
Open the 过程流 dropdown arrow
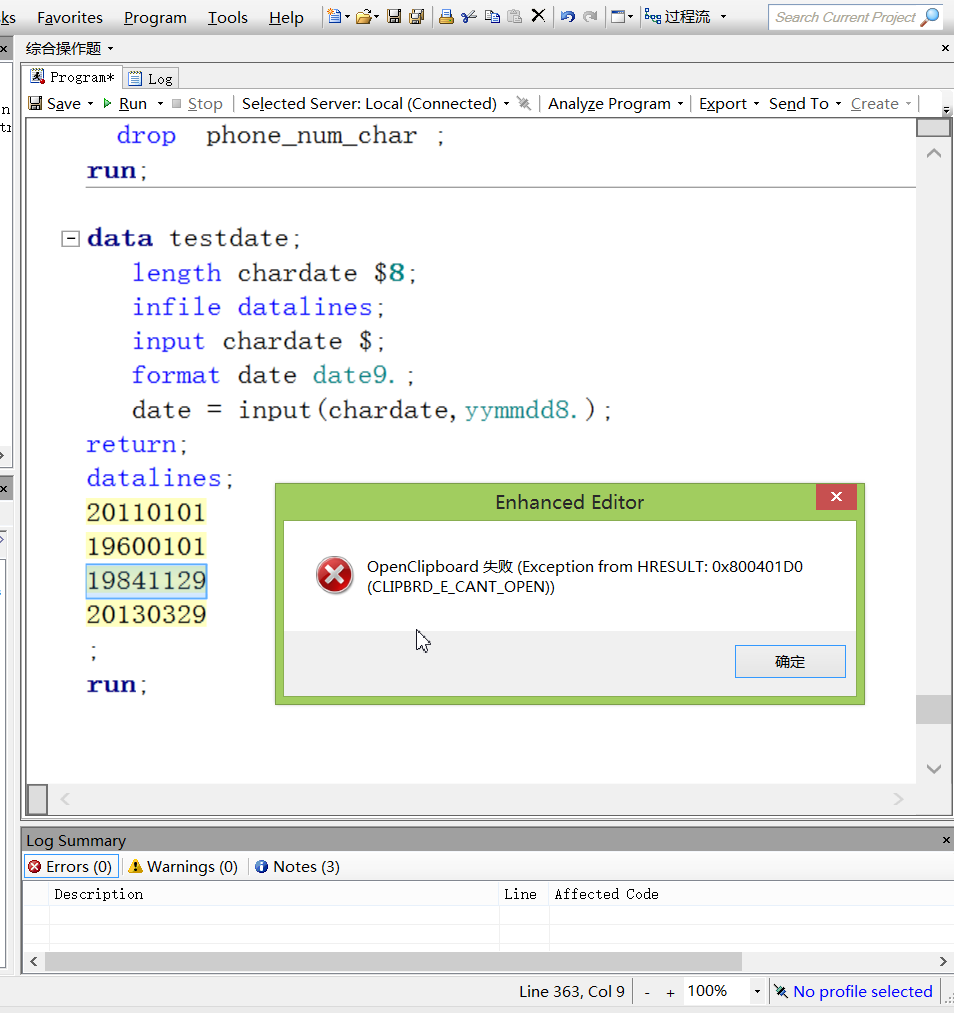[723, 17]
